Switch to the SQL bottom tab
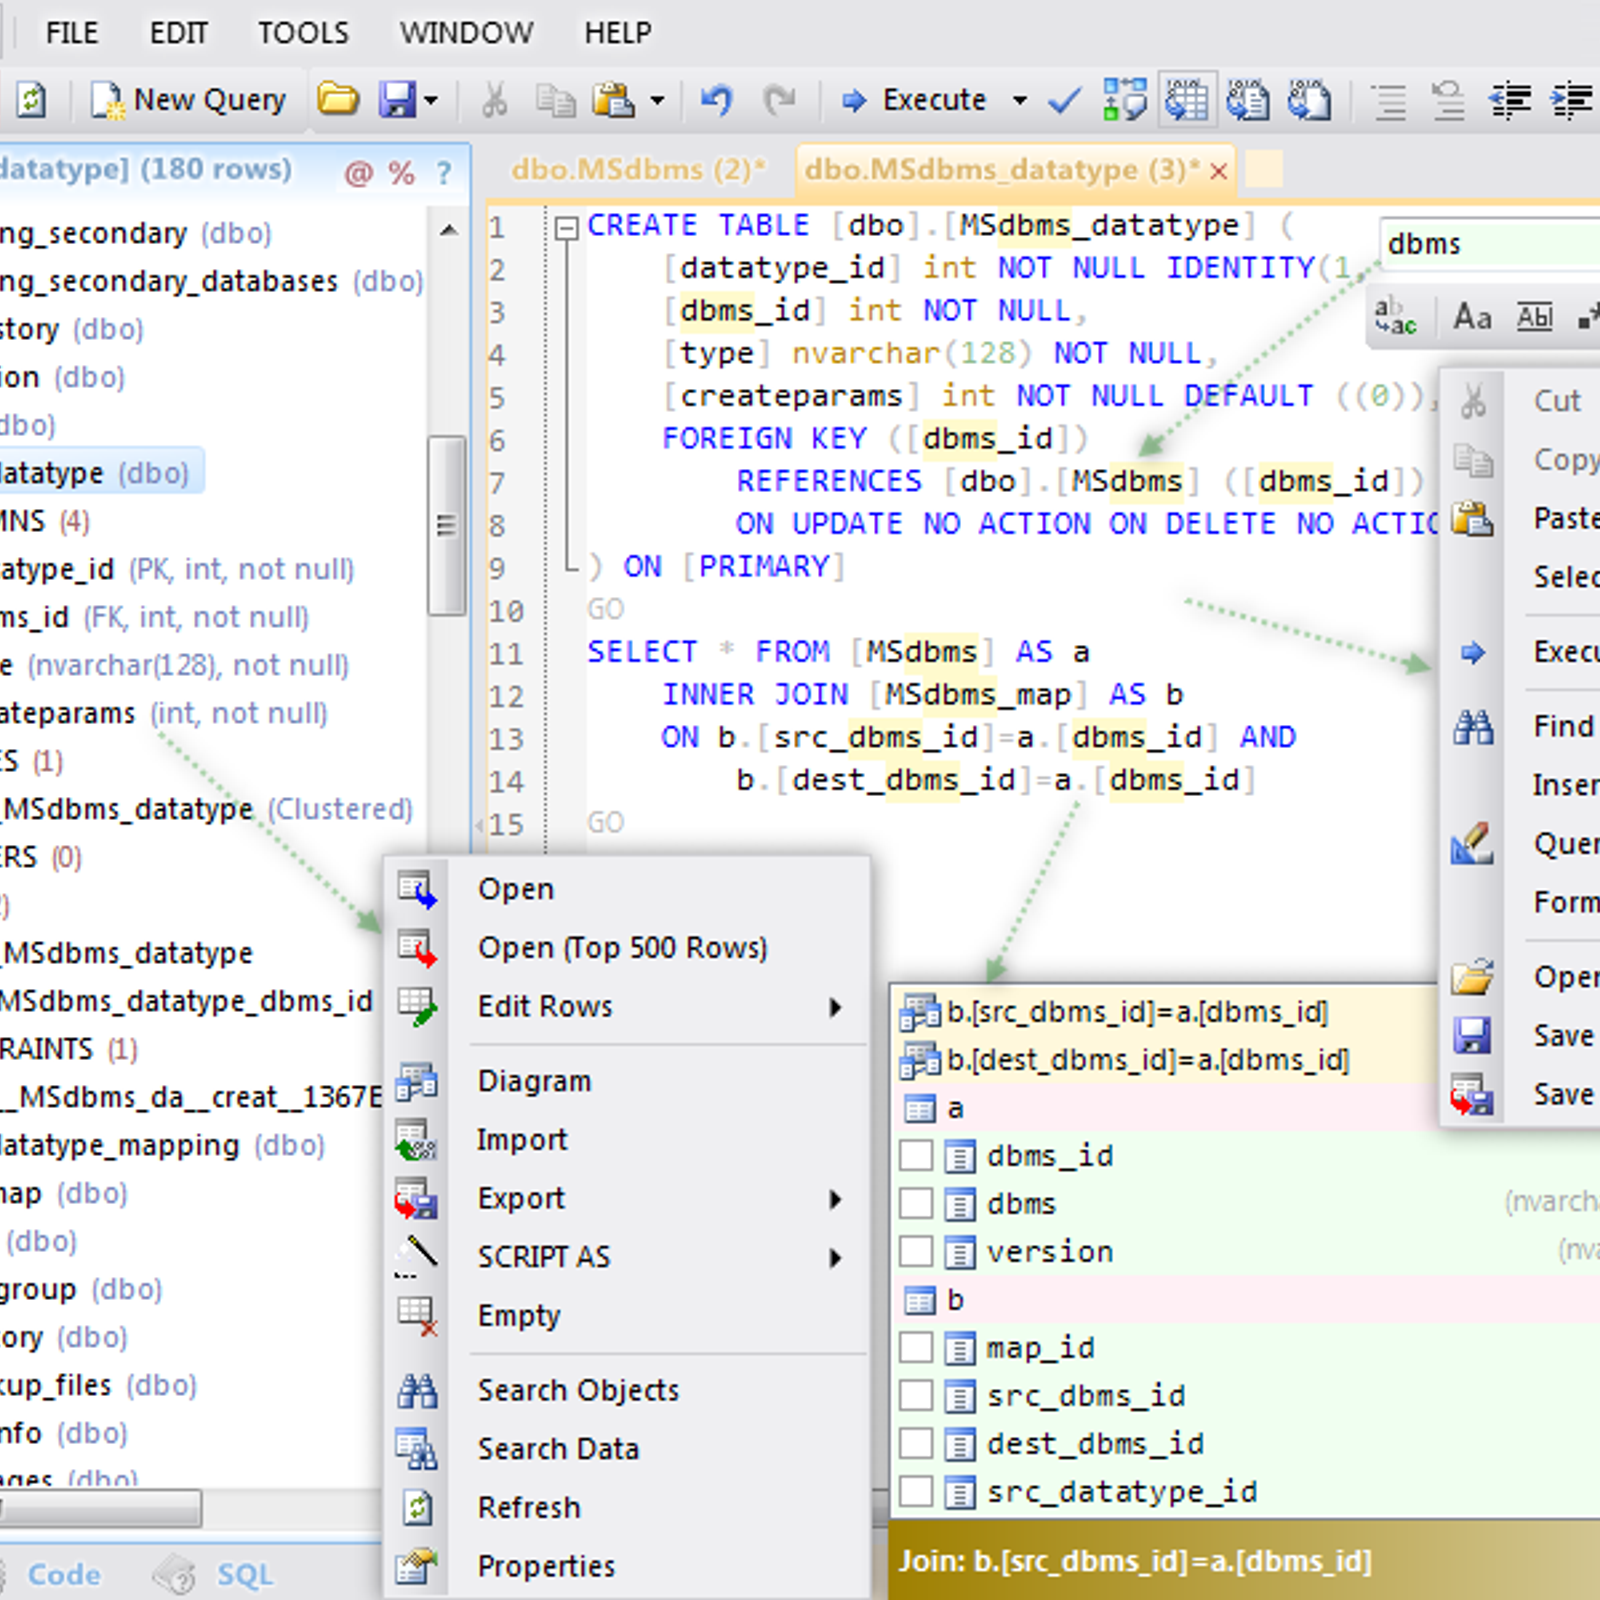The image size is (1600, 1600). click(214, 1574)
